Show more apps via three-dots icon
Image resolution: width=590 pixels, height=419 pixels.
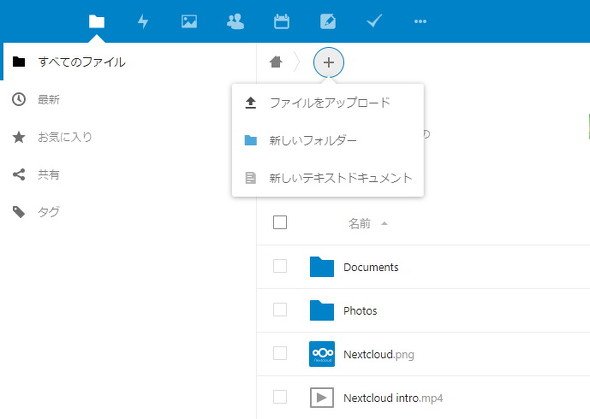point(420,21)
